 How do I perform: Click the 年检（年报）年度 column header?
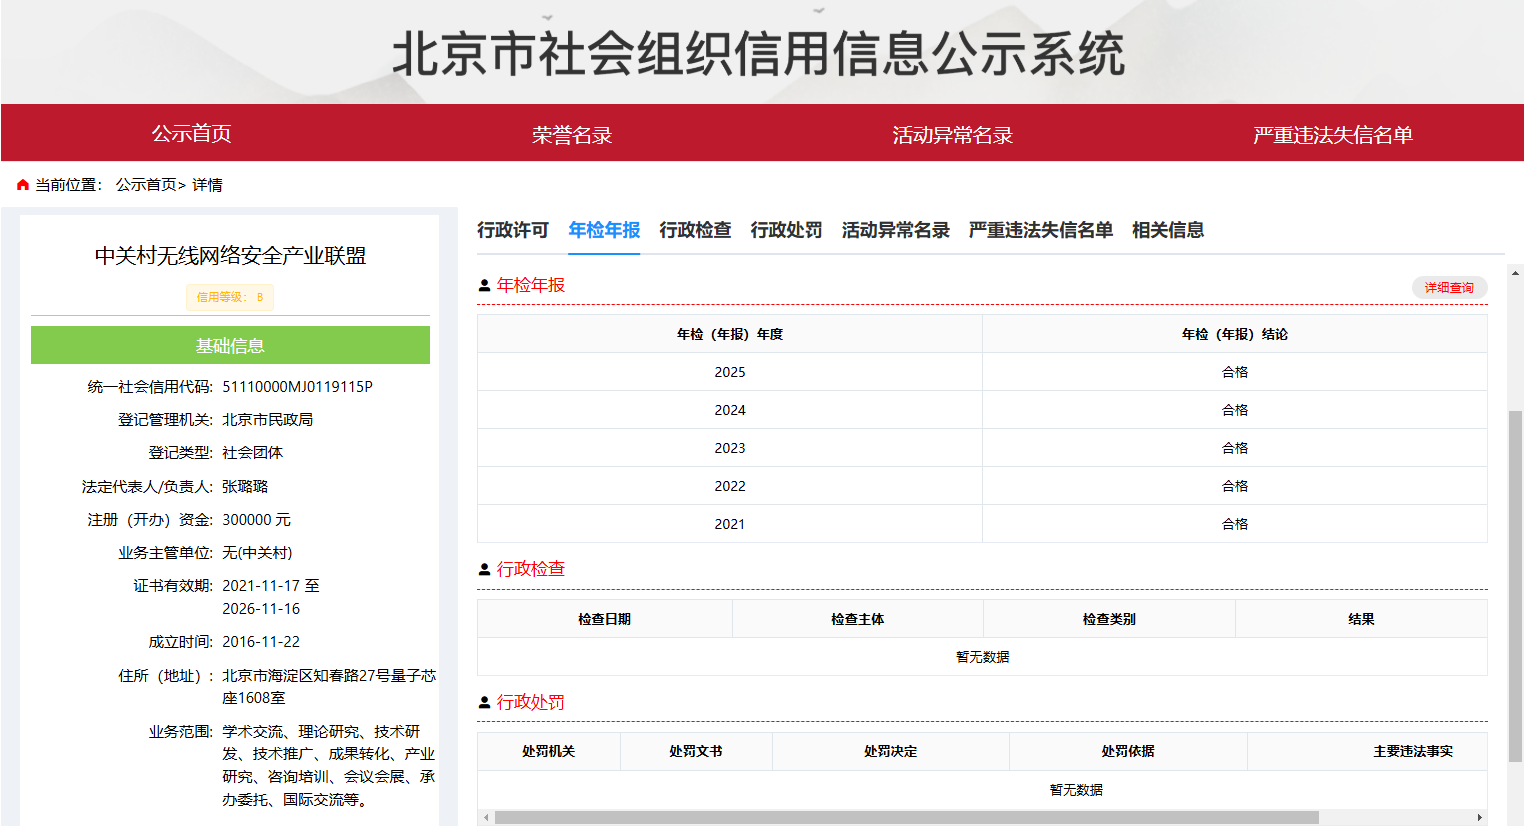tap(730, 334)
